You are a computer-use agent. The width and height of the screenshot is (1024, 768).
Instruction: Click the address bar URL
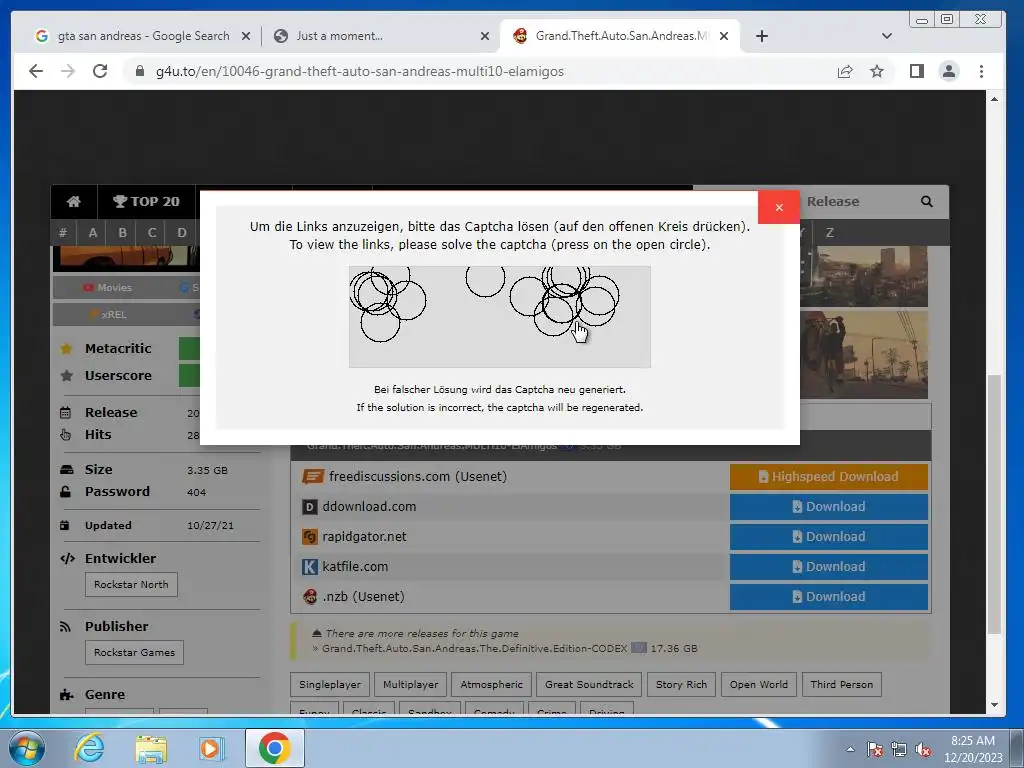(x=360, y=71)
